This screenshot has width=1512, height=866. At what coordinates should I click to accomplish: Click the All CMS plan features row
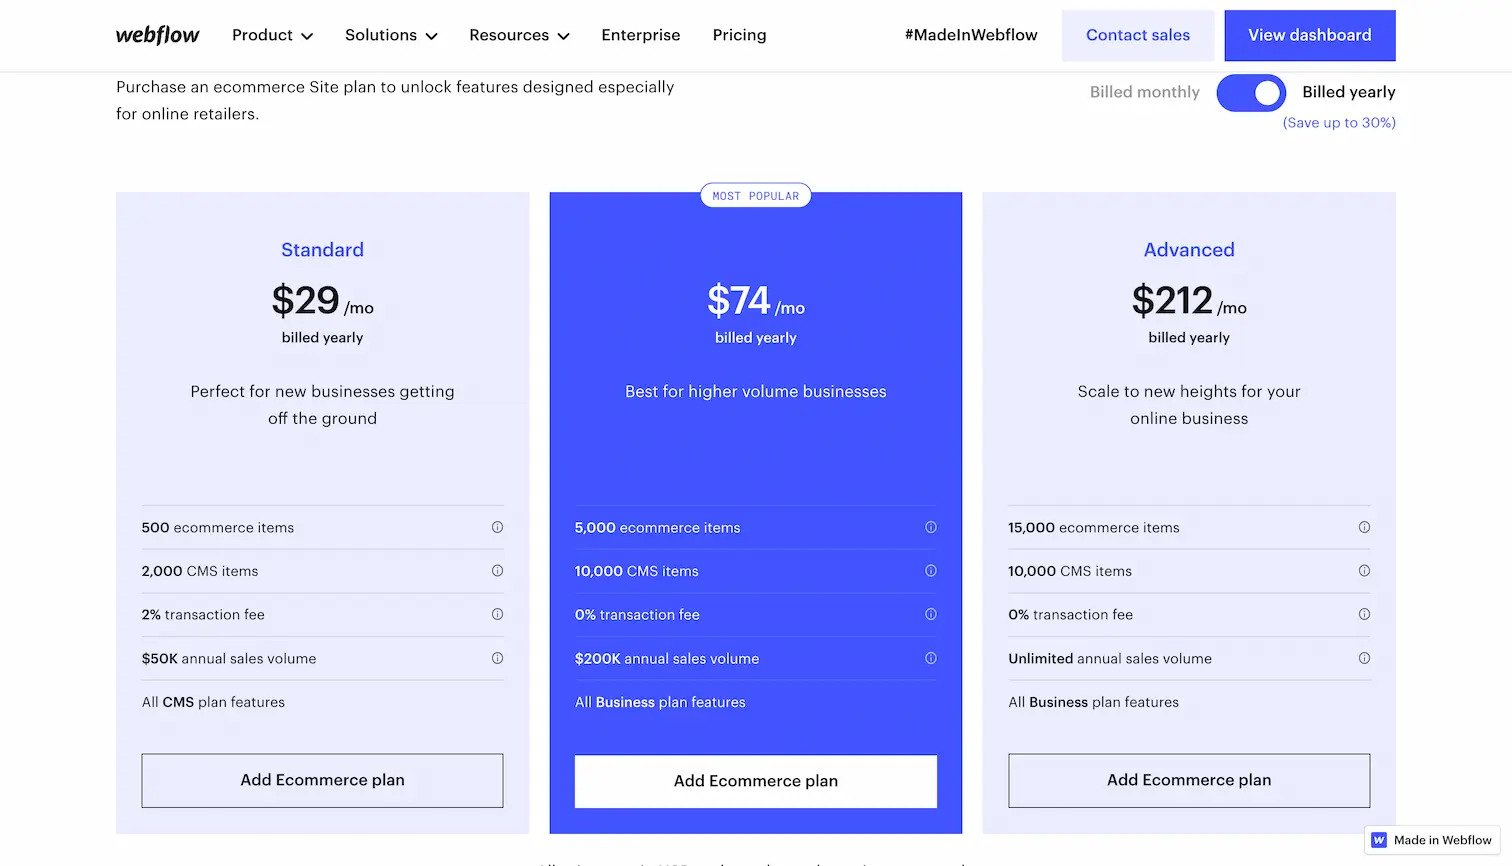click(x=213, y=702)
